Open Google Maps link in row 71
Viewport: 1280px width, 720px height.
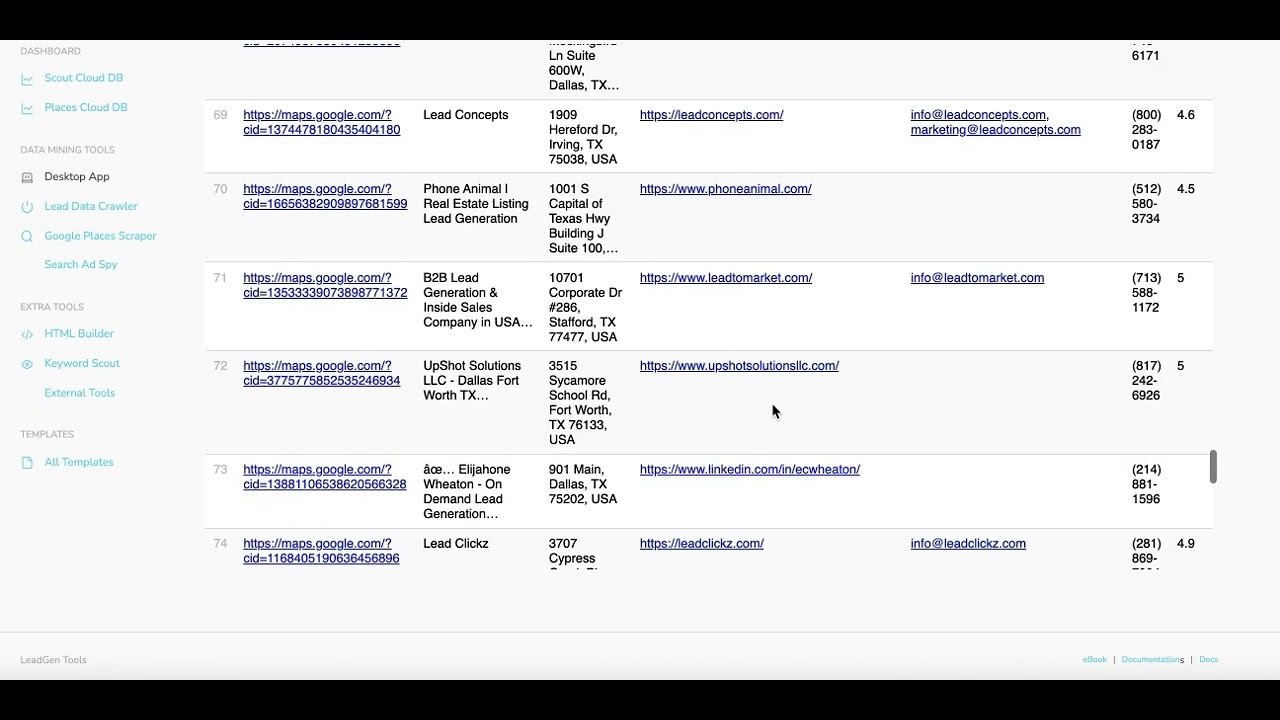click(325, 285)
